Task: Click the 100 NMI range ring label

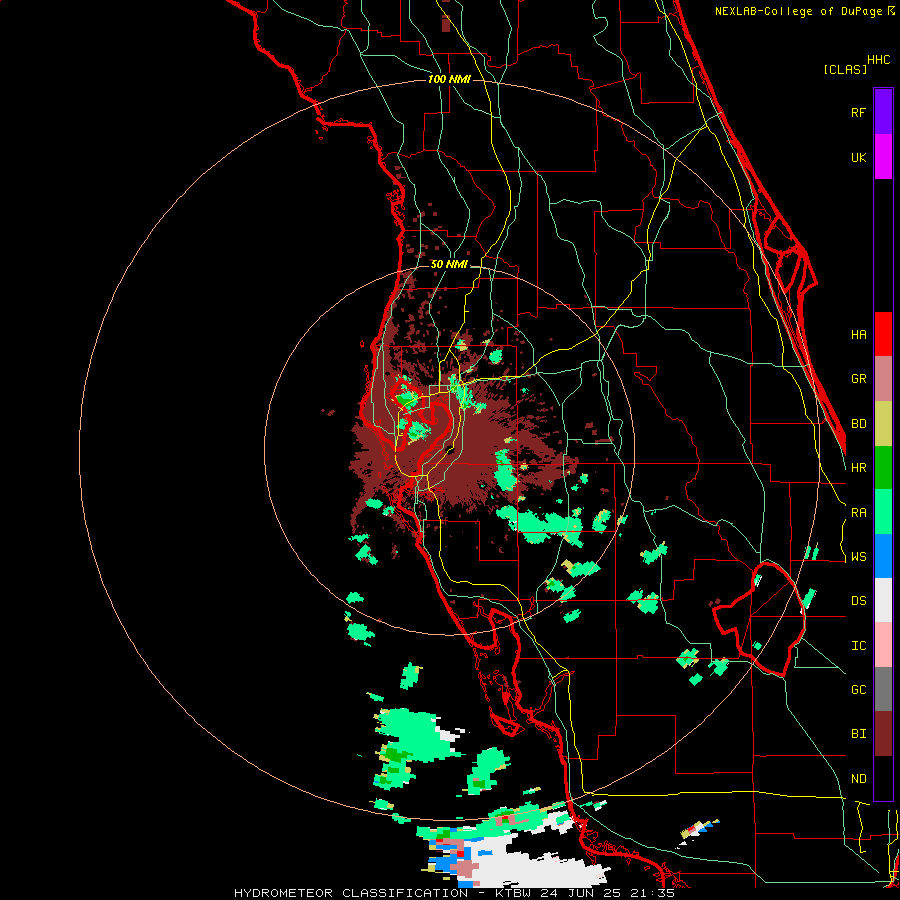Action: pyautogui.click(x=449, y=79)
